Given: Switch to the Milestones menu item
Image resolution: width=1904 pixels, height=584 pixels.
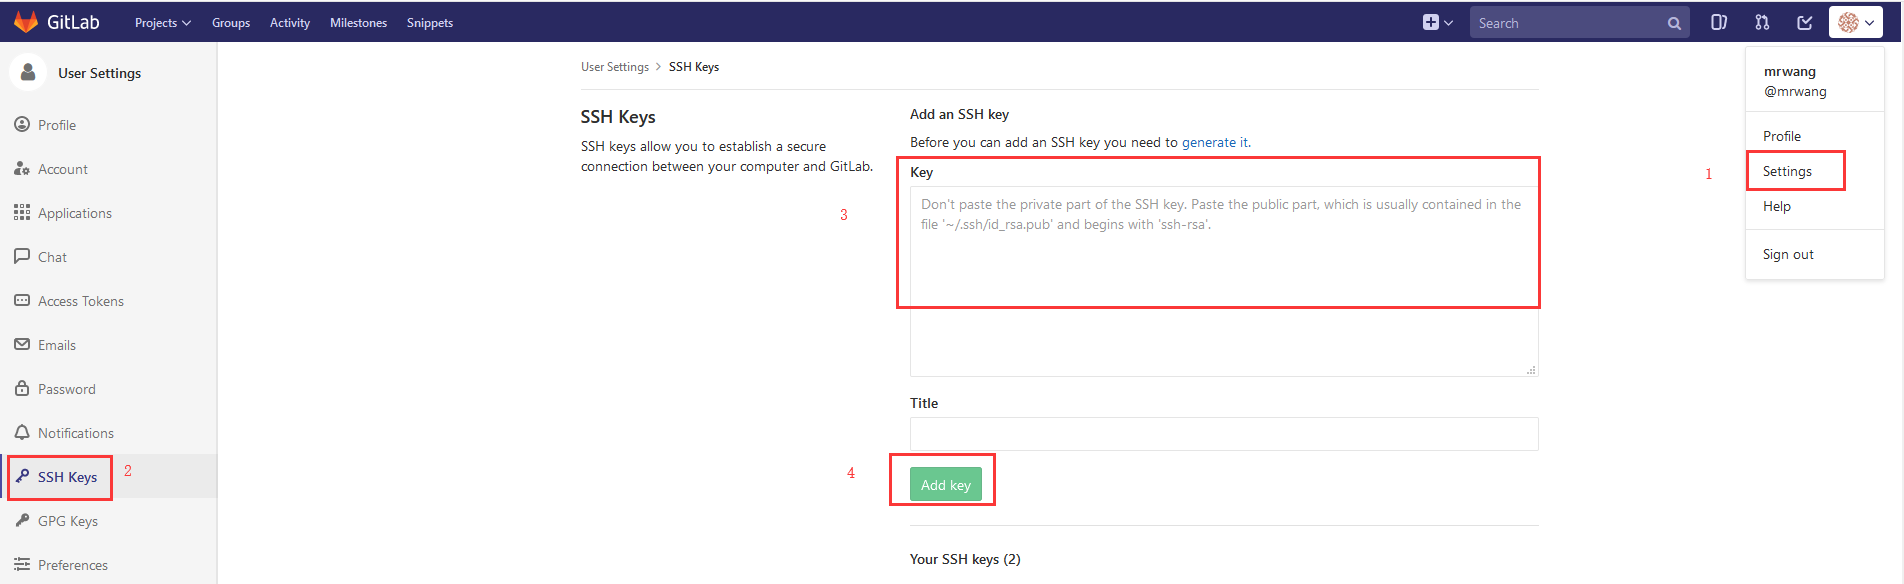Looking at the screenshot, I should (x=358, y=21).
